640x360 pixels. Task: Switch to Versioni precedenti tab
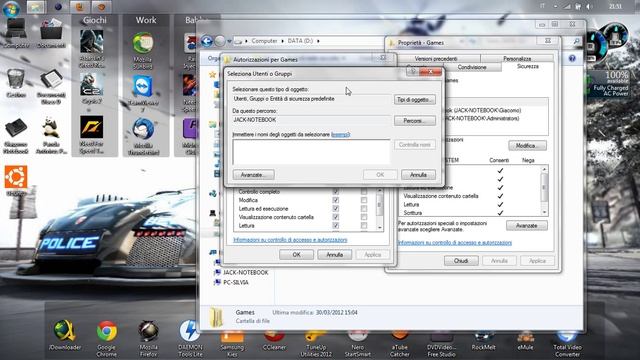click(436, 59)
